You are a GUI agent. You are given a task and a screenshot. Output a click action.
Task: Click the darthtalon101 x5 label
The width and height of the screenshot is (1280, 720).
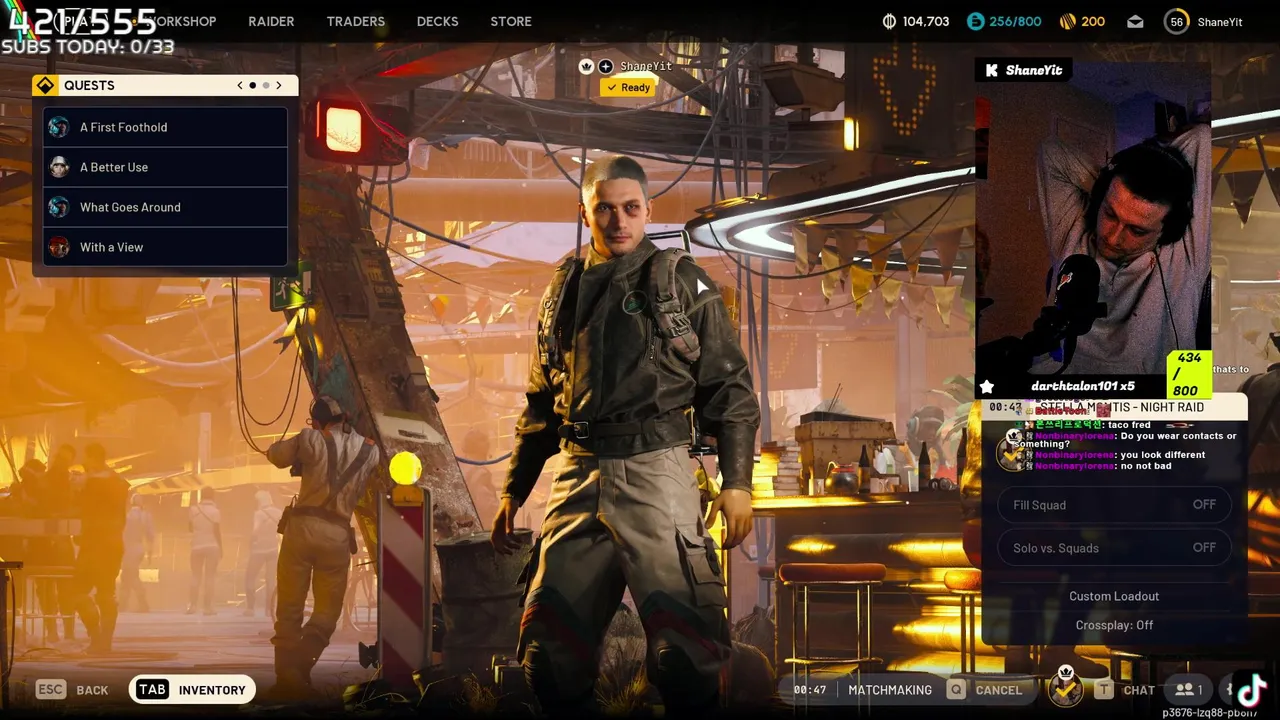click(1083, 386)
